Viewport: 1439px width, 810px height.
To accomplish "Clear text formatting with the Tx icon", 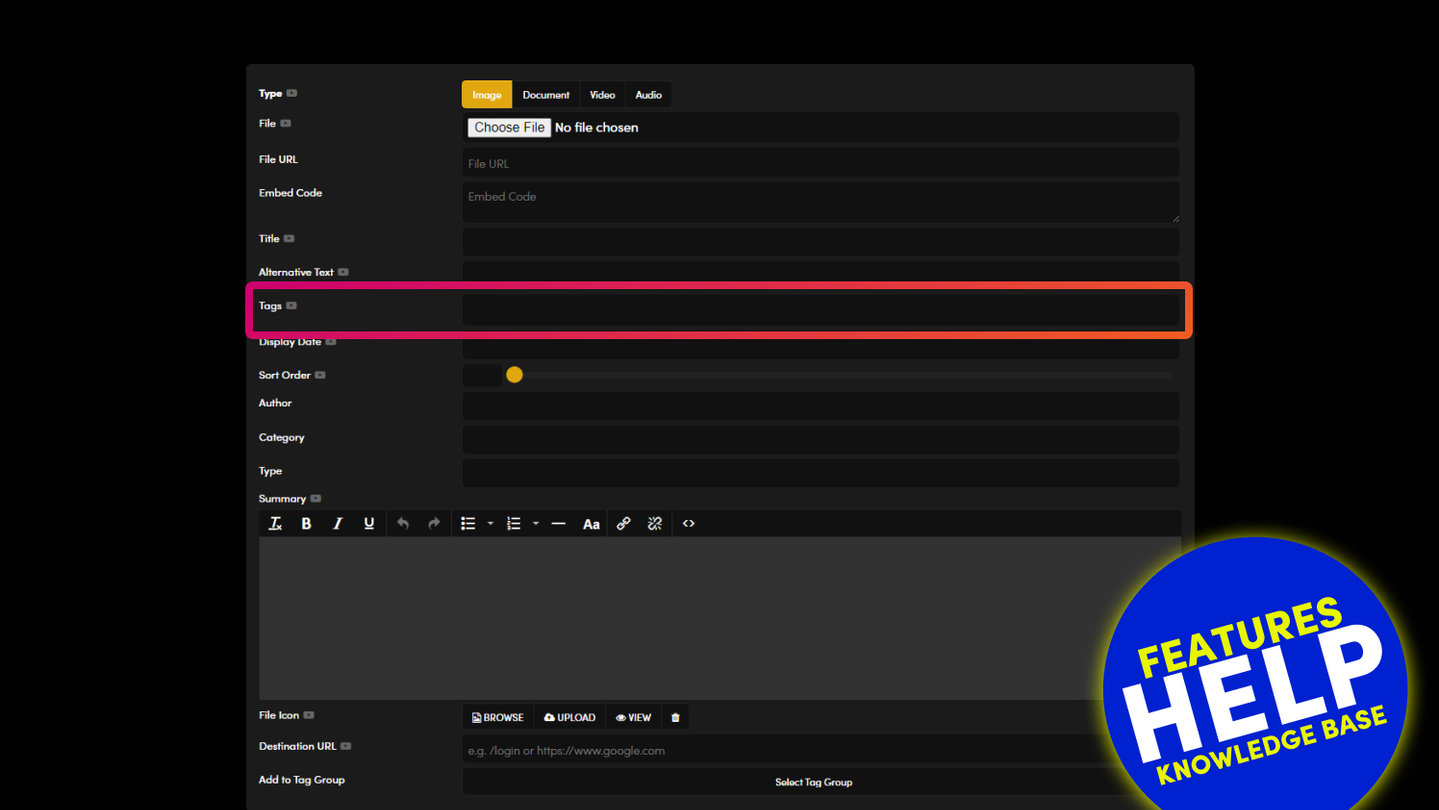I will coord(275,524).
